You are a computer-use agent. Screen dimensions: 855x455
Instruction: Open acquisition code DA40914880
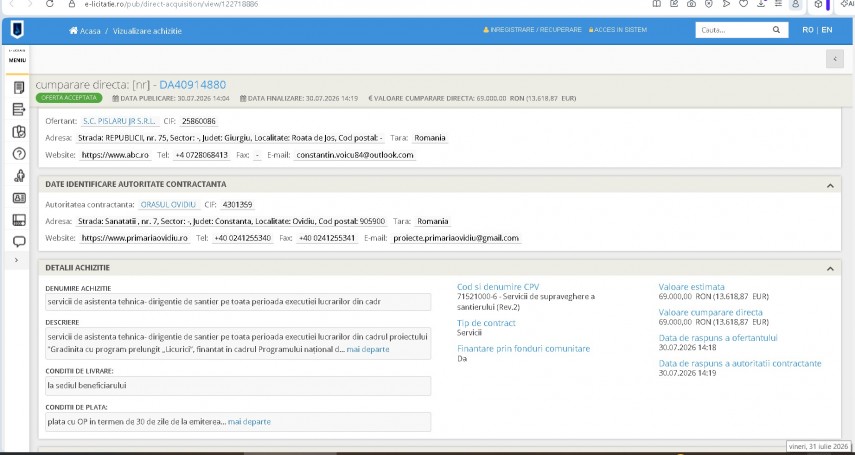click(x=192, y=85)
